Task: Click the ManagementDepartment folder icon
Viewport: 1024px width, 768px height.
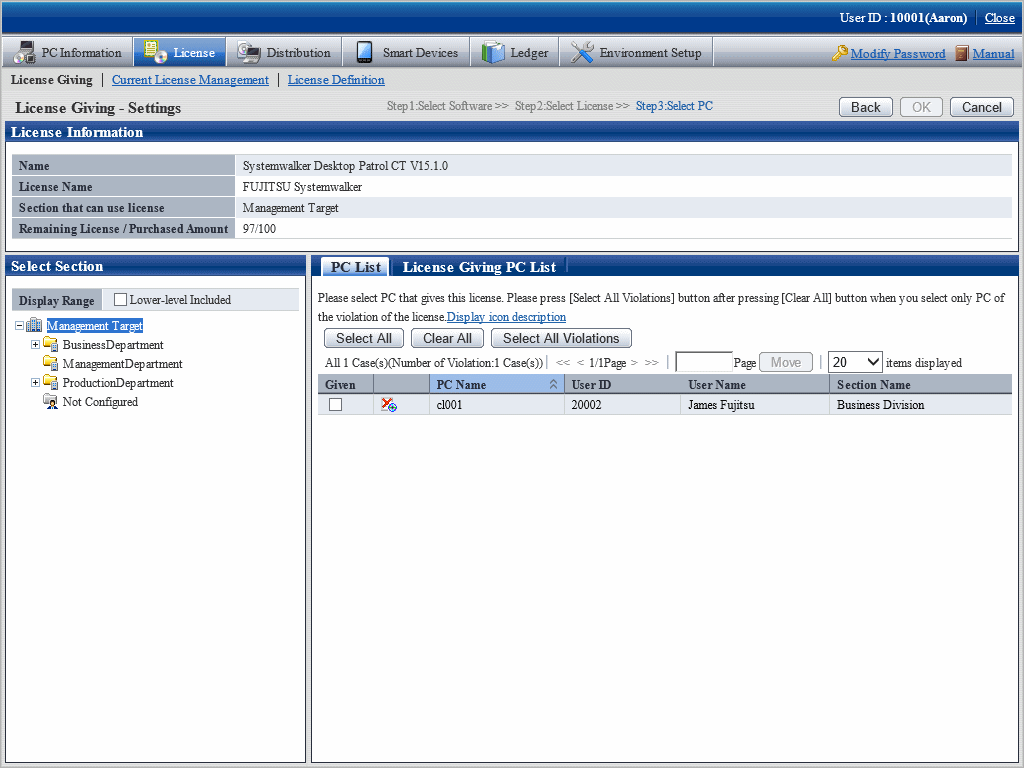Action: click(x=51, y=363)
